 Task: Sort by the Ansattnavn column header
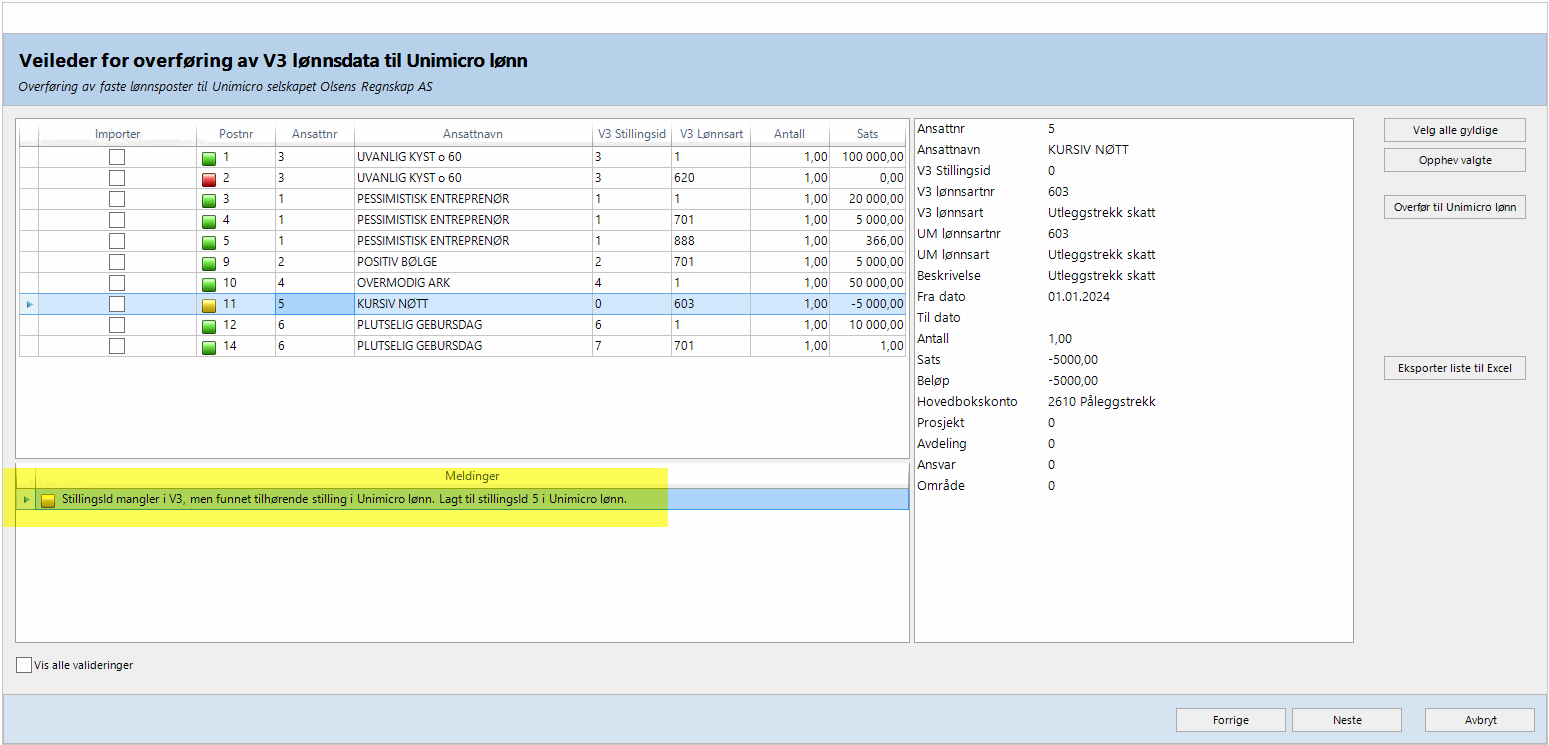472,134
